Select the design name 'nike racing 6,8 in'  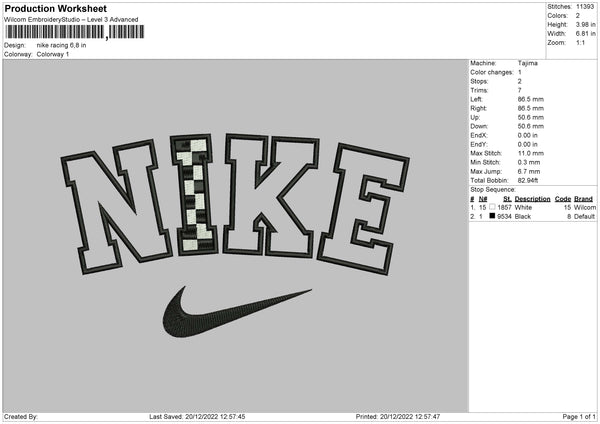pyautogui.click(x=61, y=45)
